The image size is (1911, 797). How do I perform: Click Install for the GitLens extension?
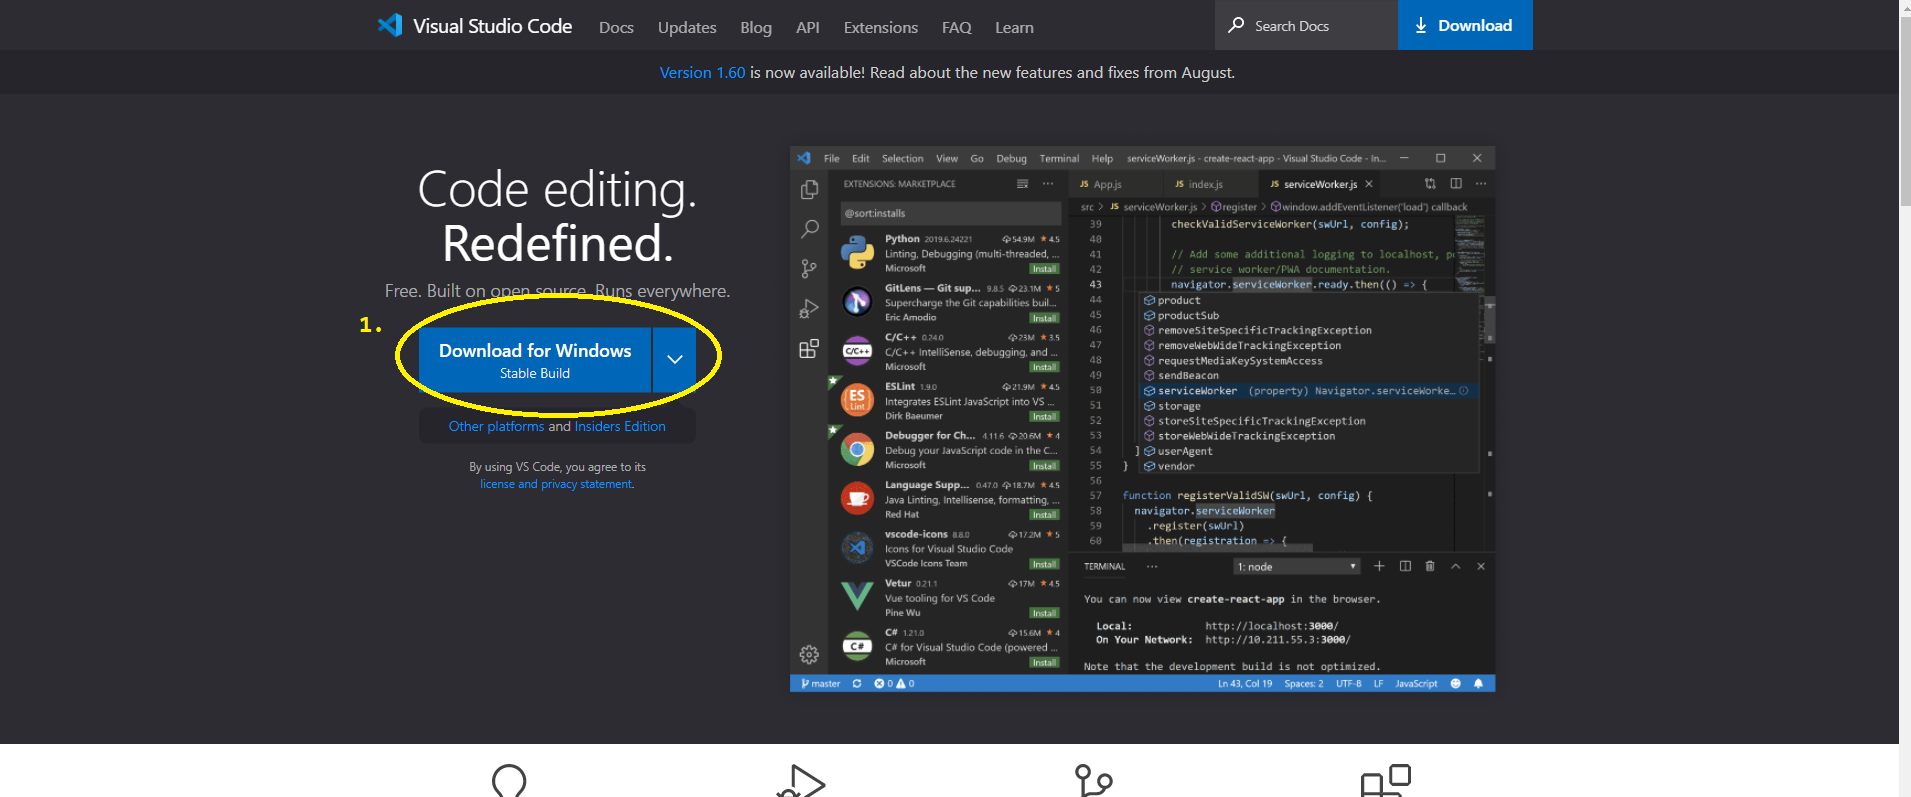(1044, 318)
